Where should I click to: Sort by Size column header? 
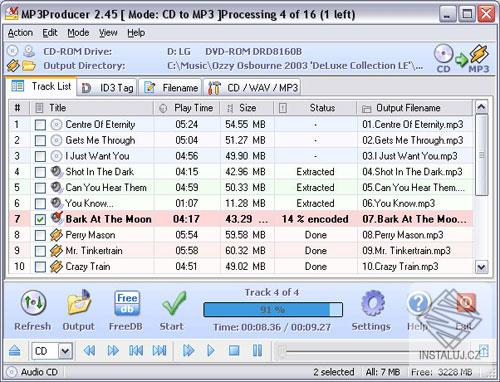click(x=247, y=108)
